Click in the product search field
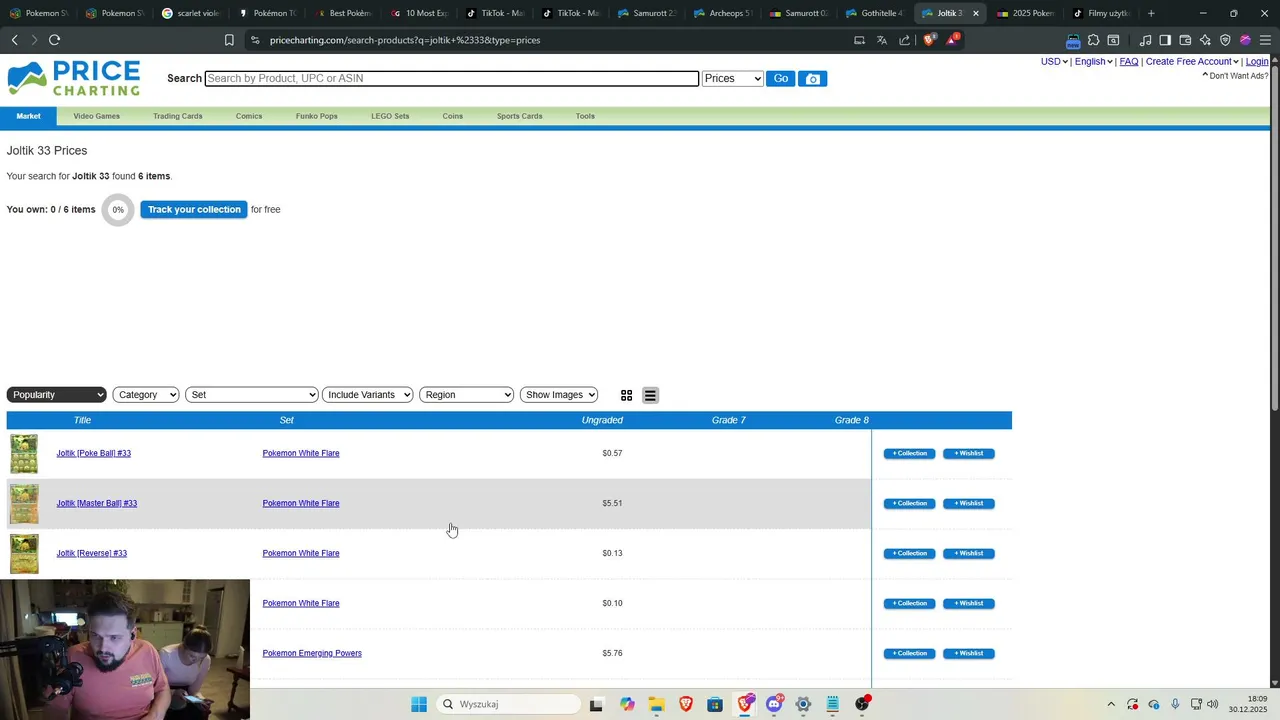The image size is (1280, 720). 452,79
